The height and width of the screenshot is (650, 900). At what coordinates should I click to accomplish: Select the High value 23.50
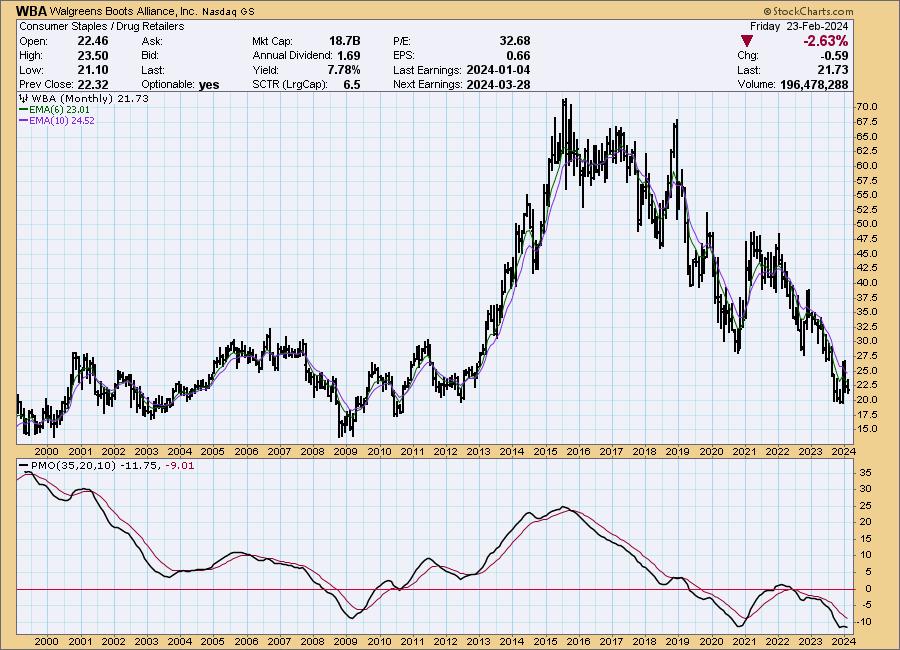pyautogui.click(x=92, y=56)
